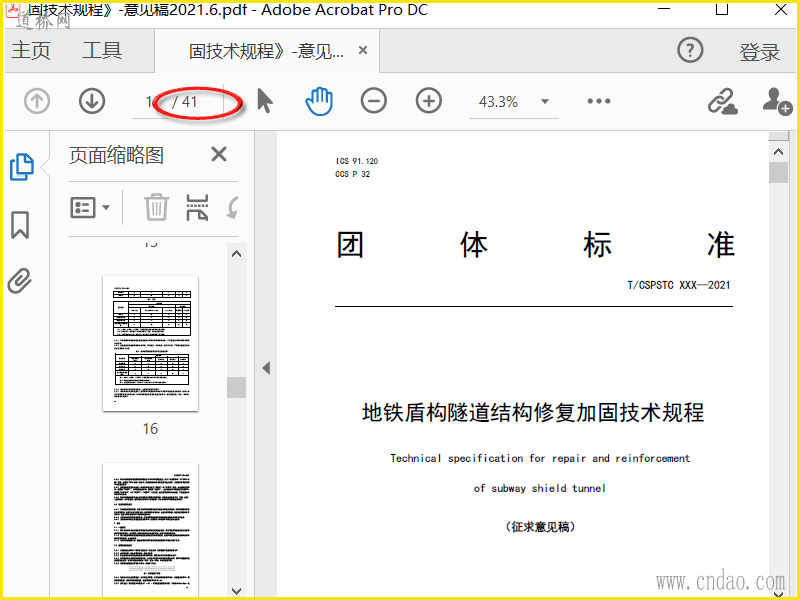Zoom out with the minus button

(374, 101)
